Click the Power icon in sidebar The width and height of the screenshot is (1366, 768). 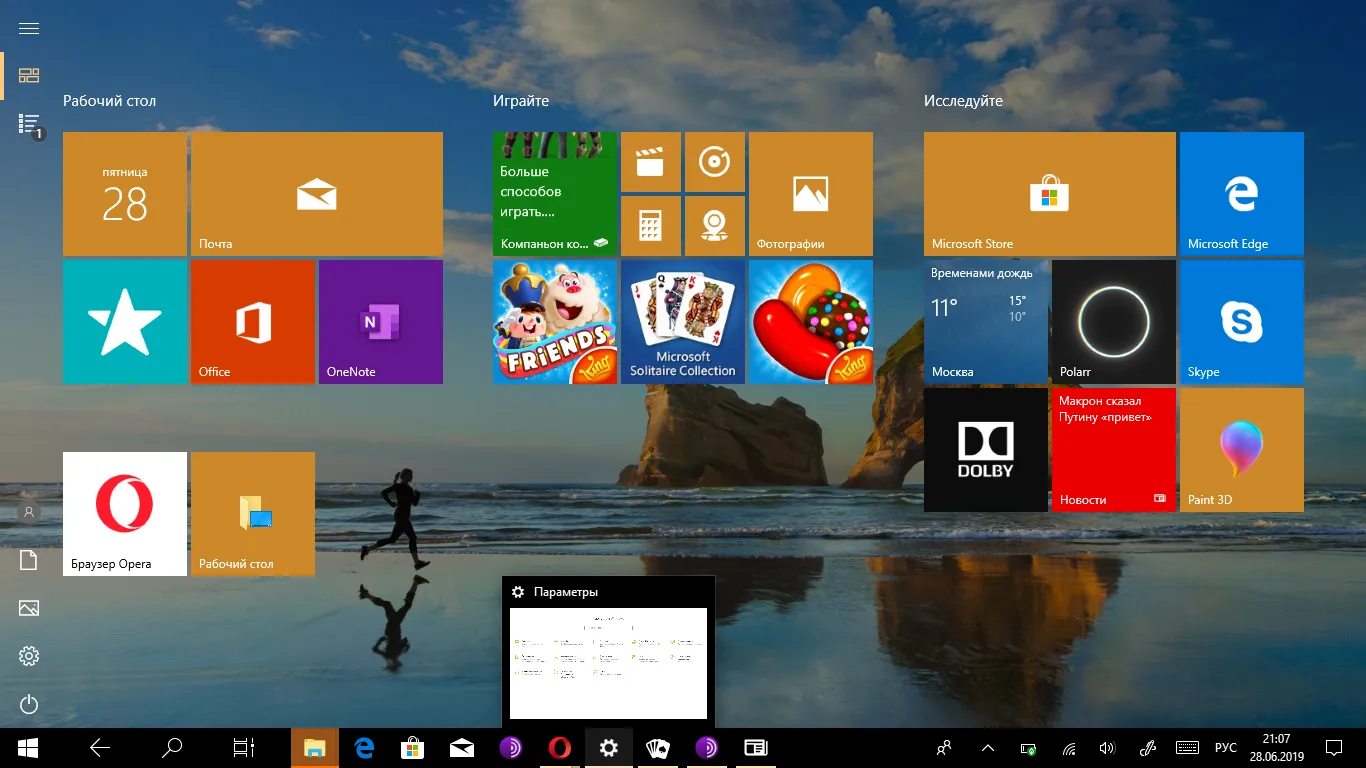(x=29, y=704)
